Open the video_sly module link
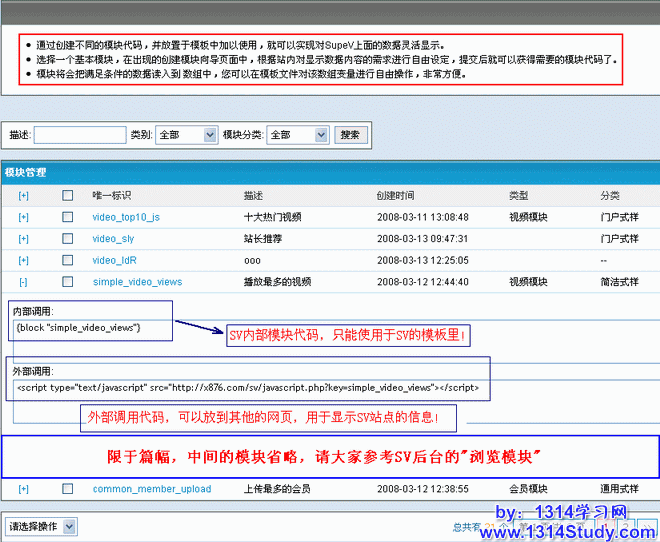The image size is (660, 542). [113, 239]
